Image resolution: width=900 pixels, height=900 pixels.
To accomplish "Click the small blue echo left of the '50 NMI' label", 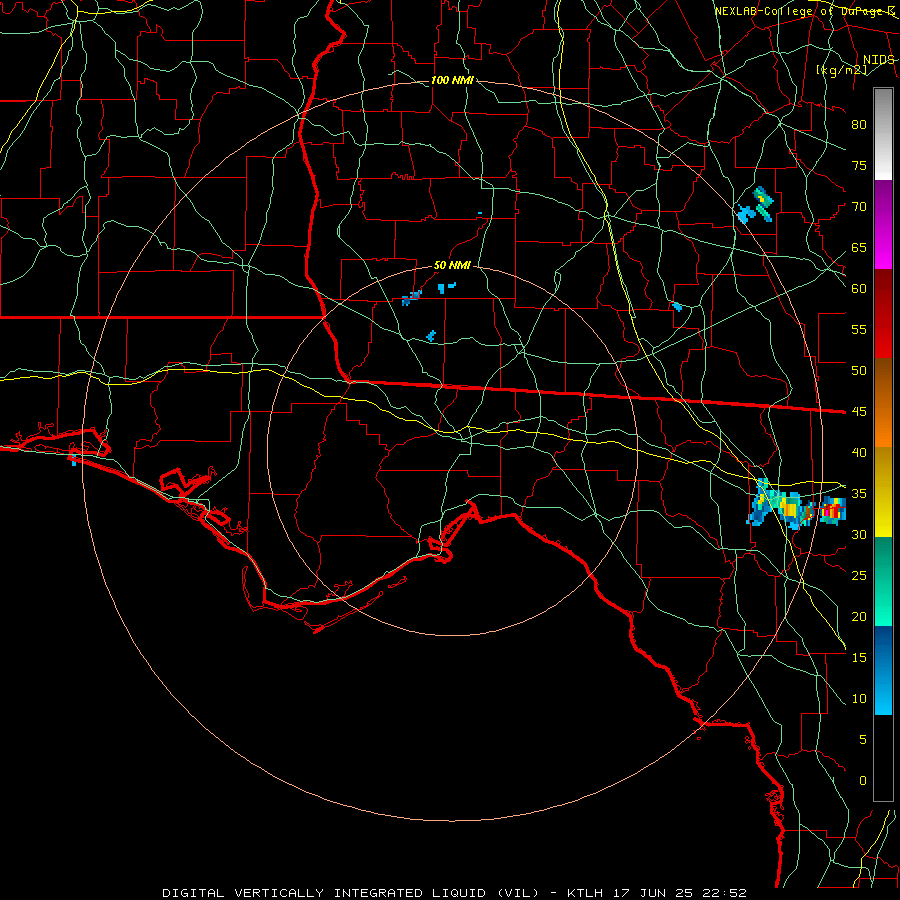I will [x=412, y=298].
